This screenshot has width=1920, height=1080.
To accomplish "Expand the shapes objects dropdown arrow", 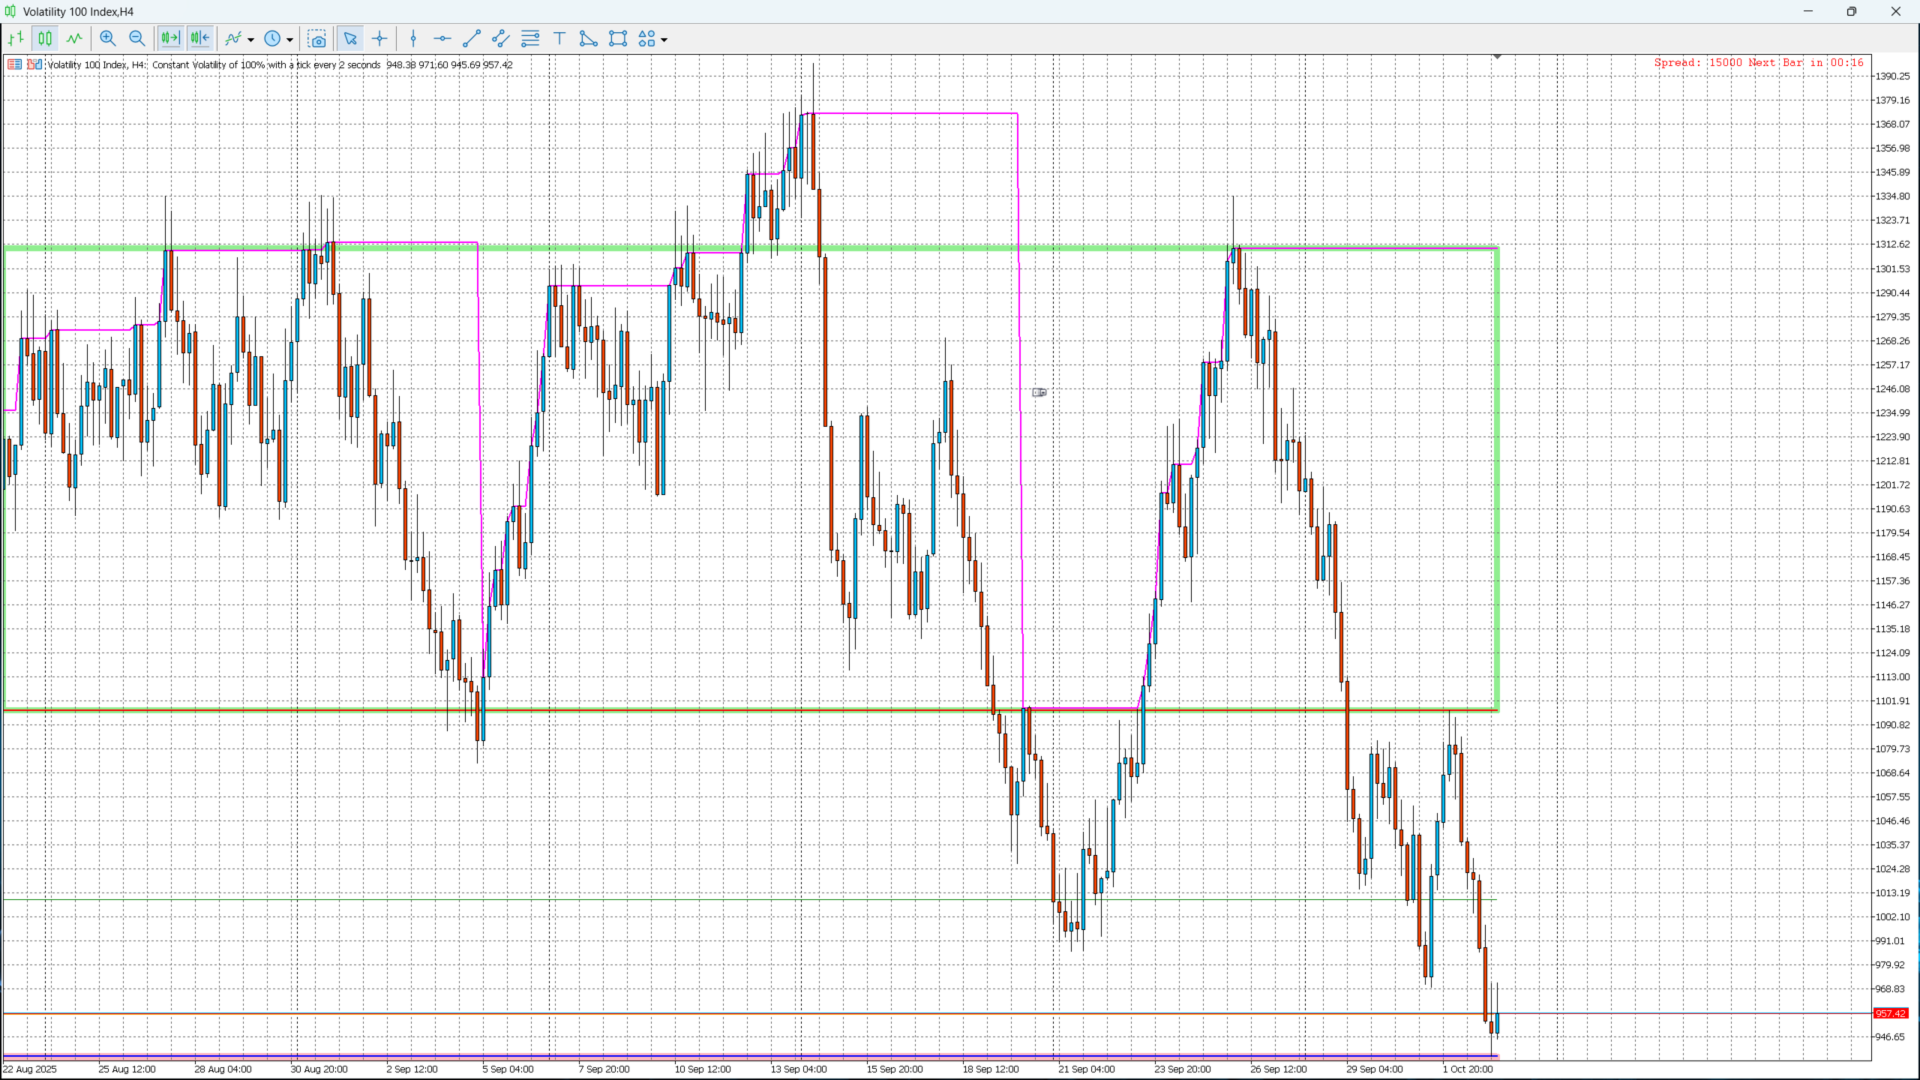I will click(664, 40).
